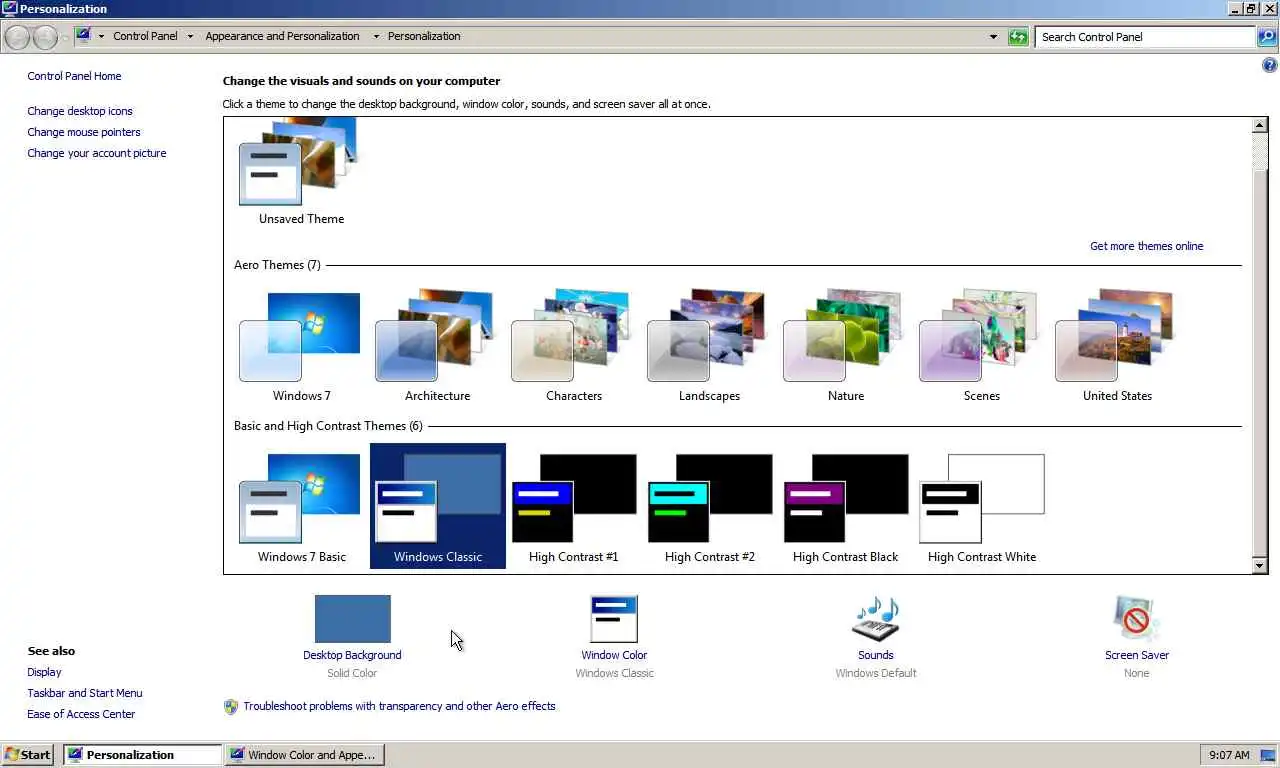The image size is (1280, 768).
Task: Click the Control Panel breadcrumb
Action: coord(145,36)
